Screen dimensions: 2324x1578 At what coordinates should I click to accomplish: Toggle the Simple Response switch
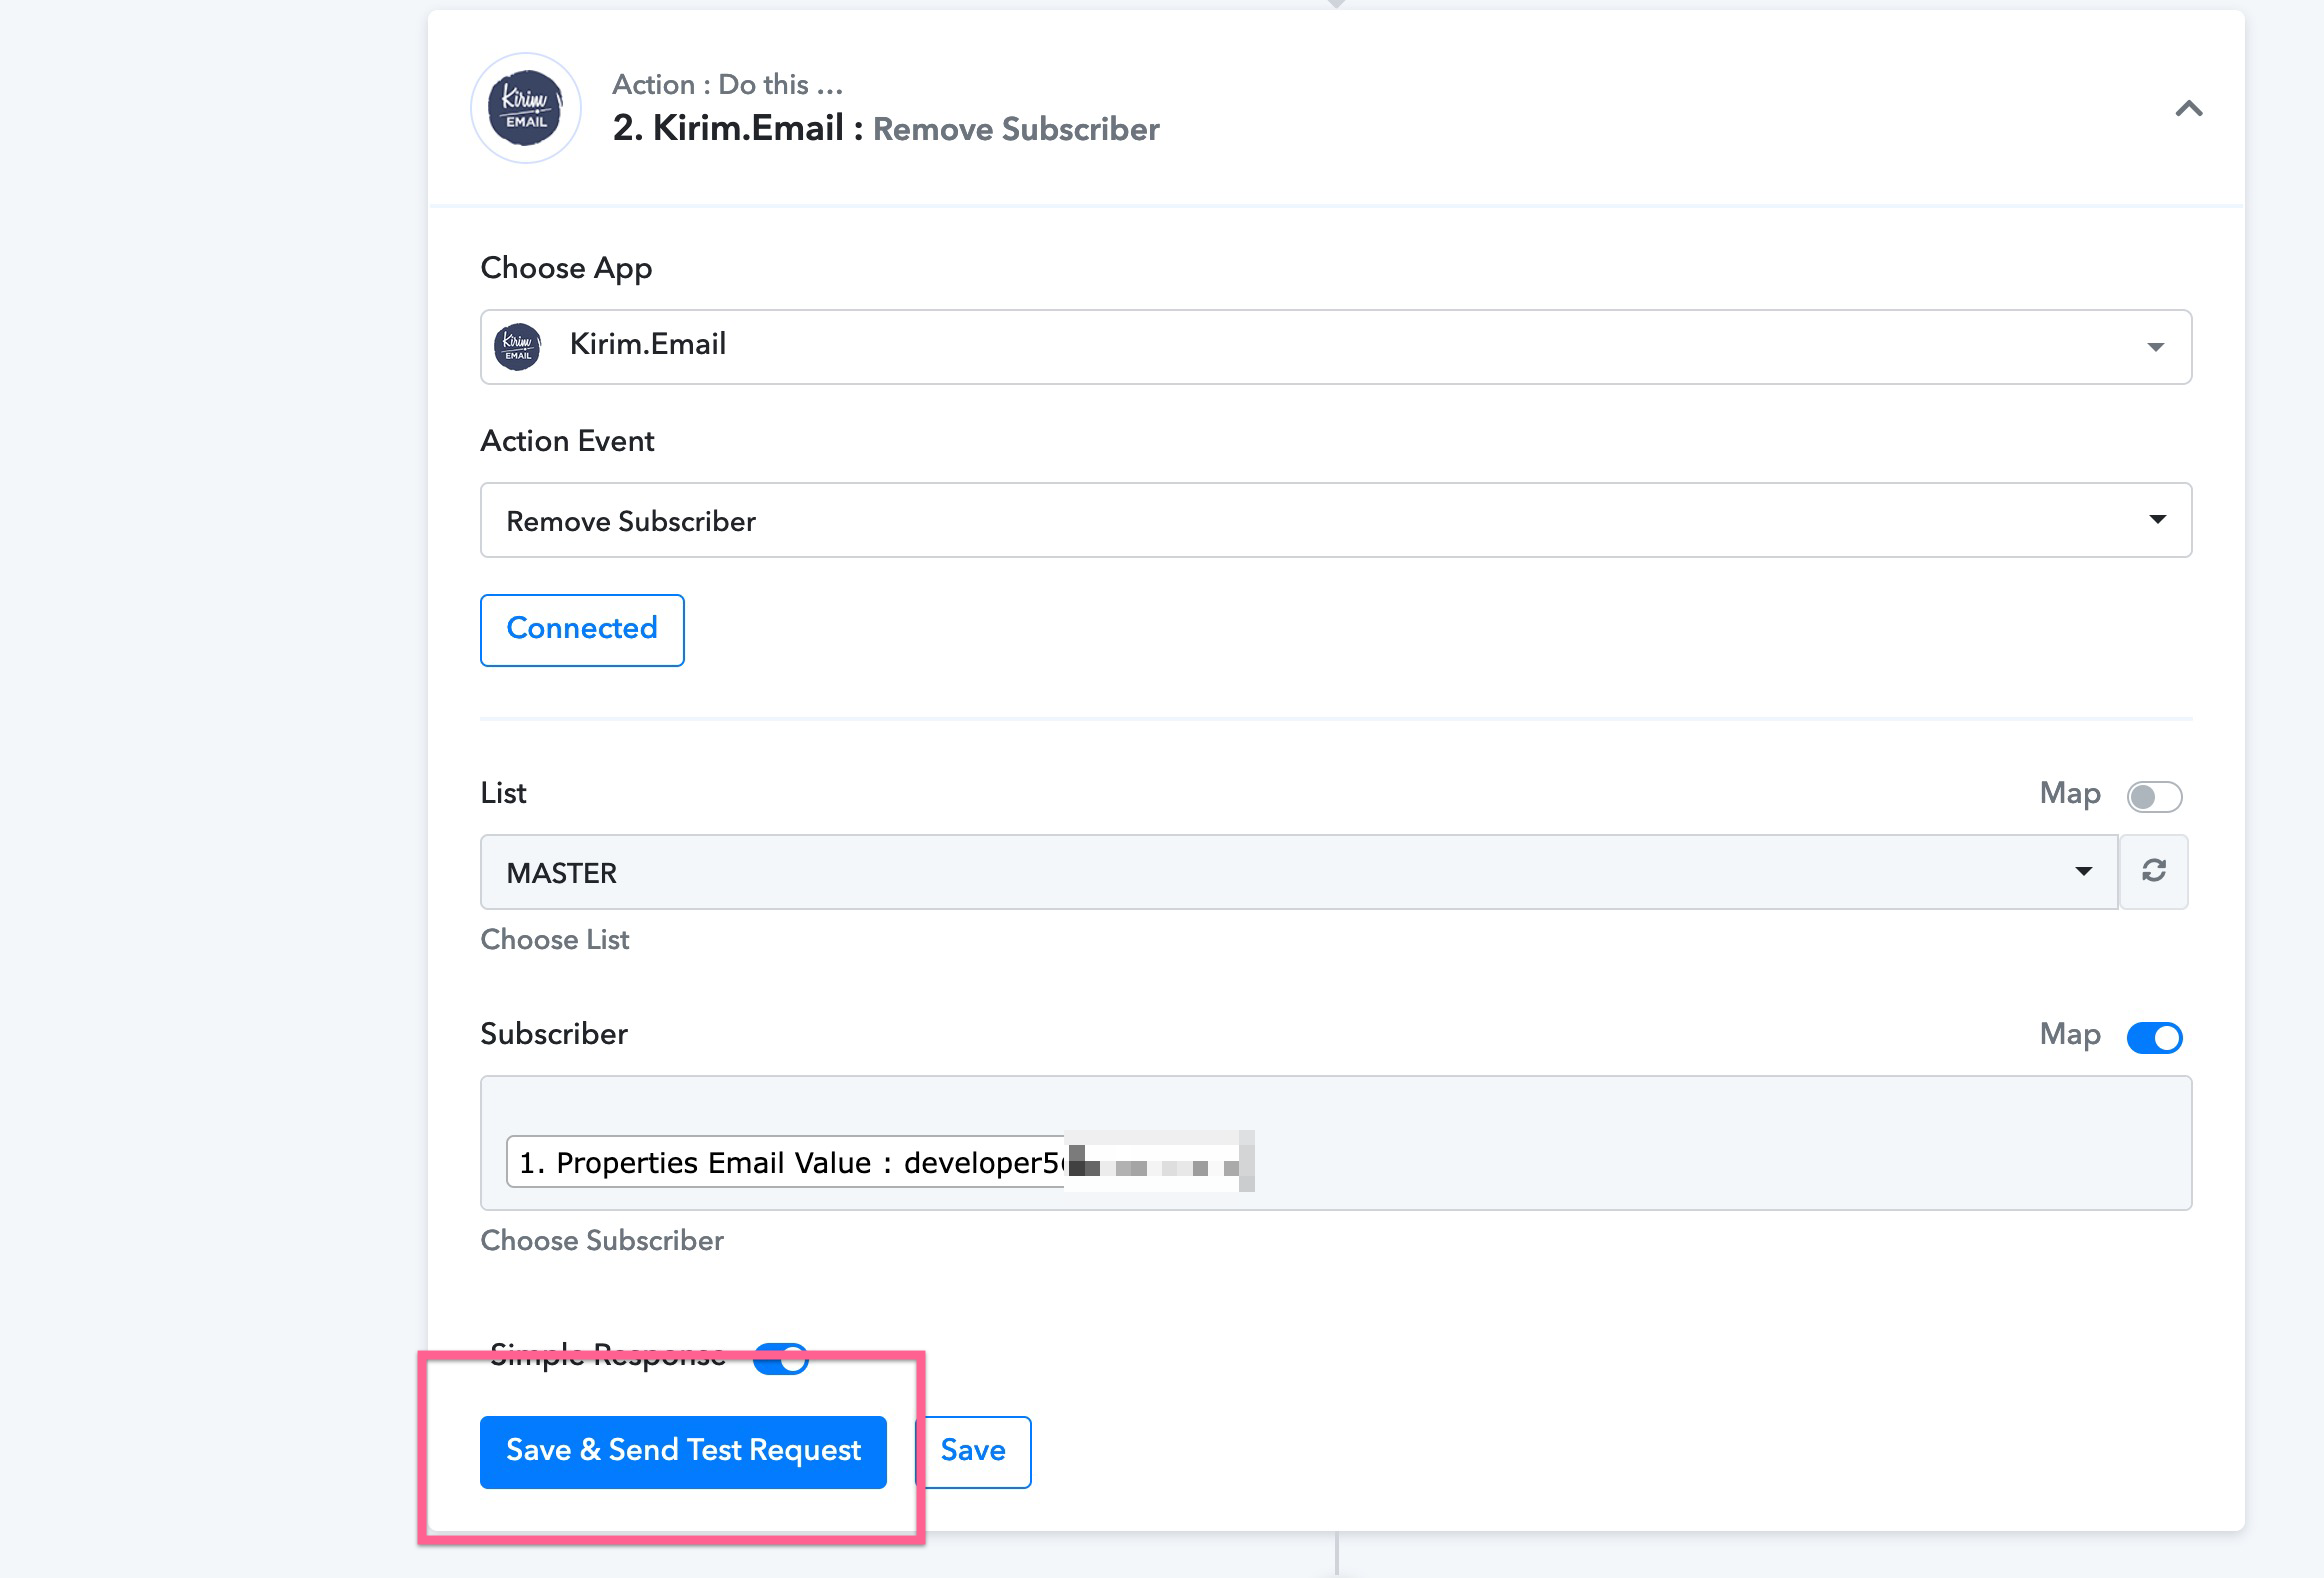click(781, 1358)
